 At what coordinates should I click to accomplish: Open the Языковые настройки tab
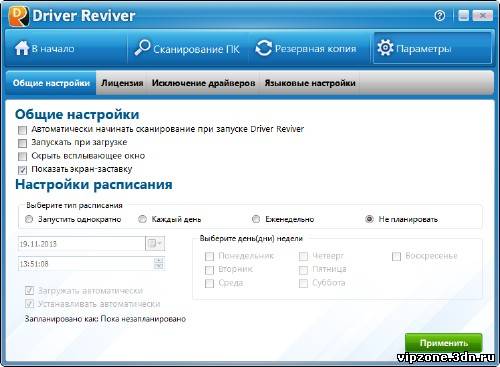tap(310, 83)
